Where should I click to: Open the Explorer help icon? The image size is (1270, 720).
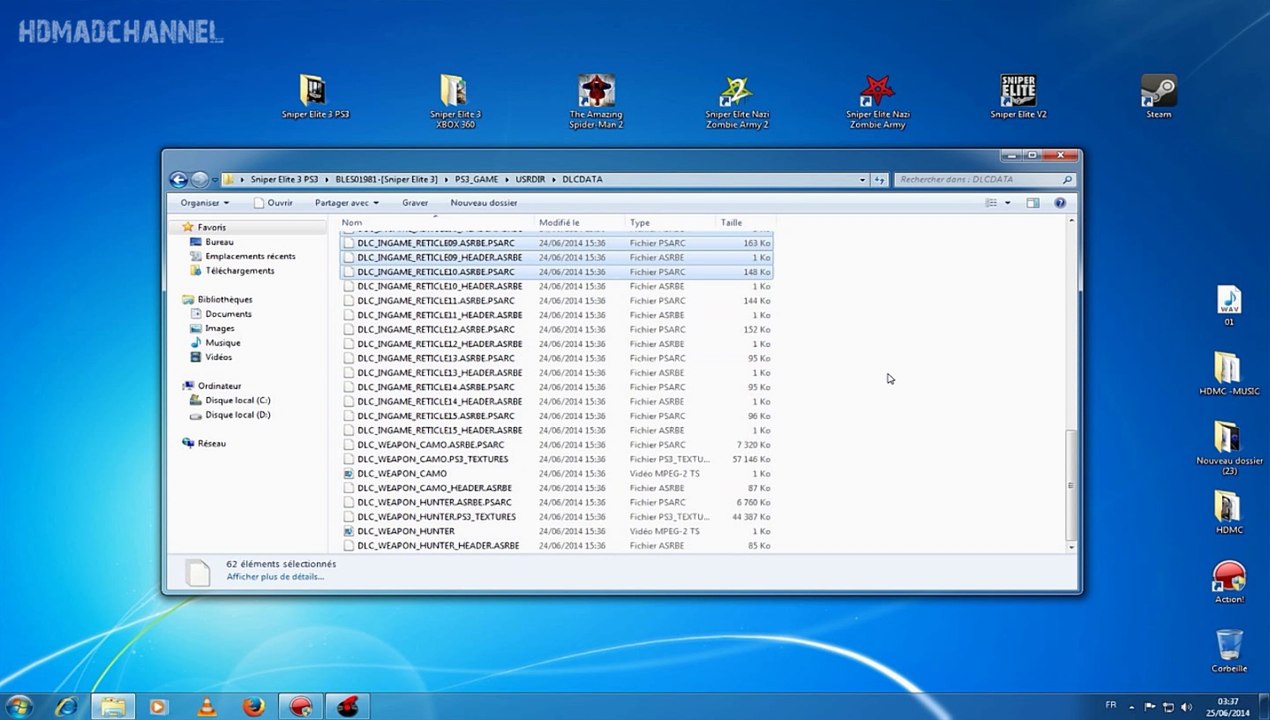[x=1060, y=203]
